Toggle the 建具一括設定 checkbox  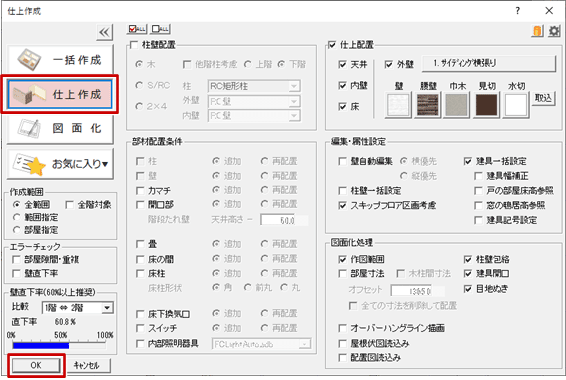coord(468,161)
